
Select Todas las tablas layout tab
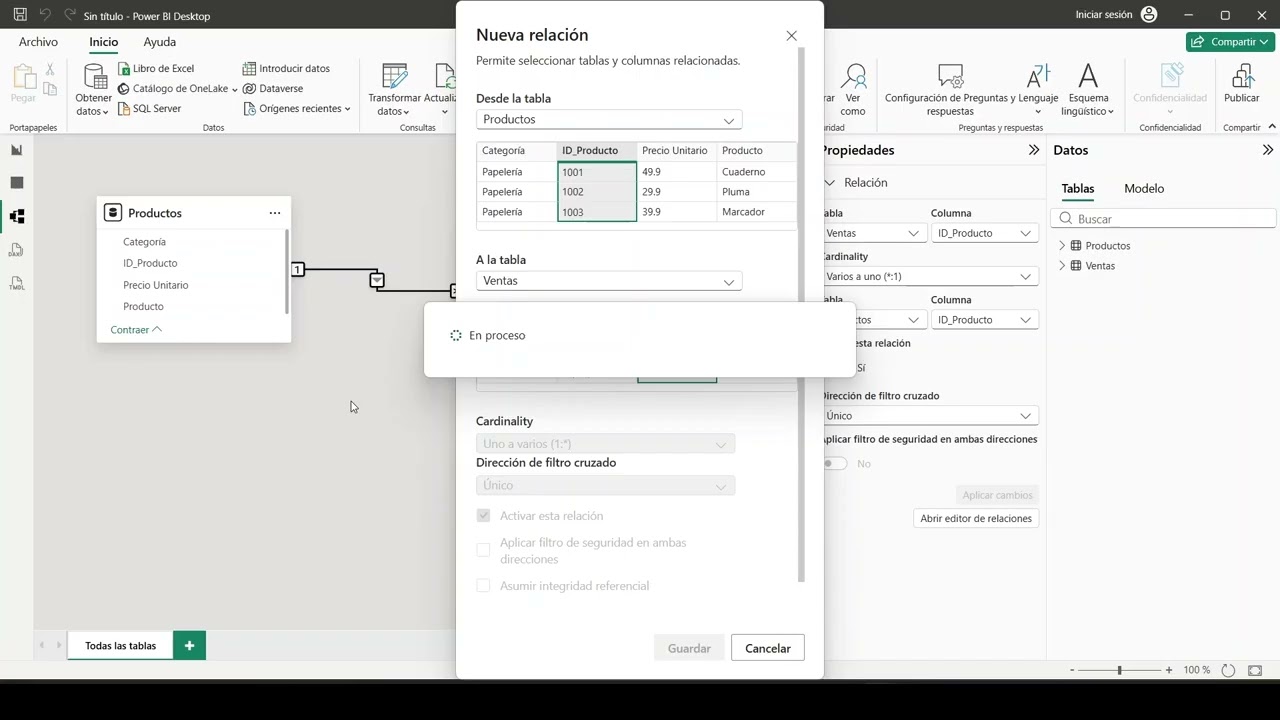point(120,646)
